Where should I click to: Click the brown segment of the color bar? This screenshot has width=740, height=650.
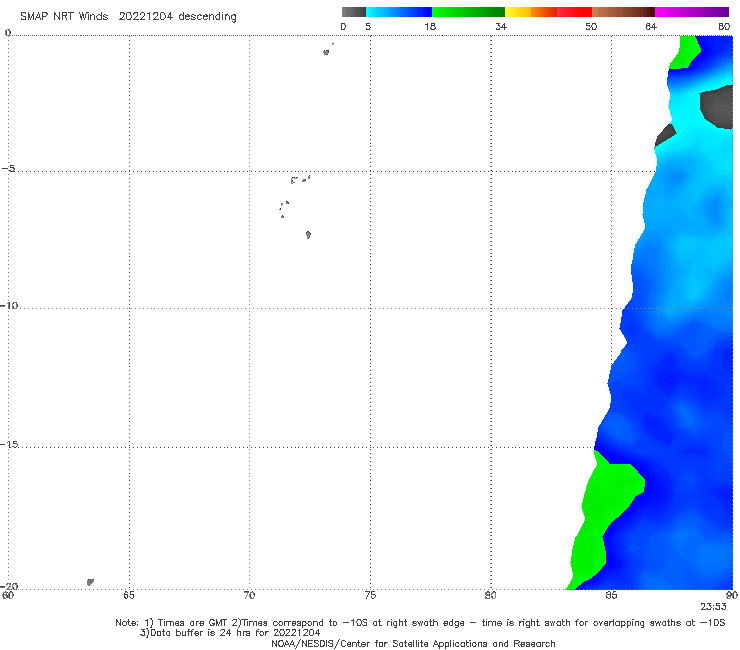pos(623,12)
